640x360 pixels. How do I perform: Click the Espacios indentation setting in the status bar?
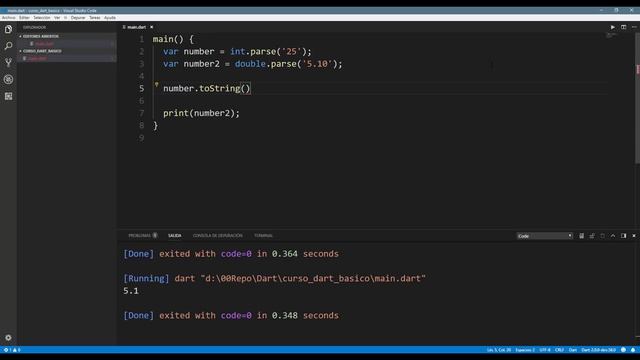525,350
